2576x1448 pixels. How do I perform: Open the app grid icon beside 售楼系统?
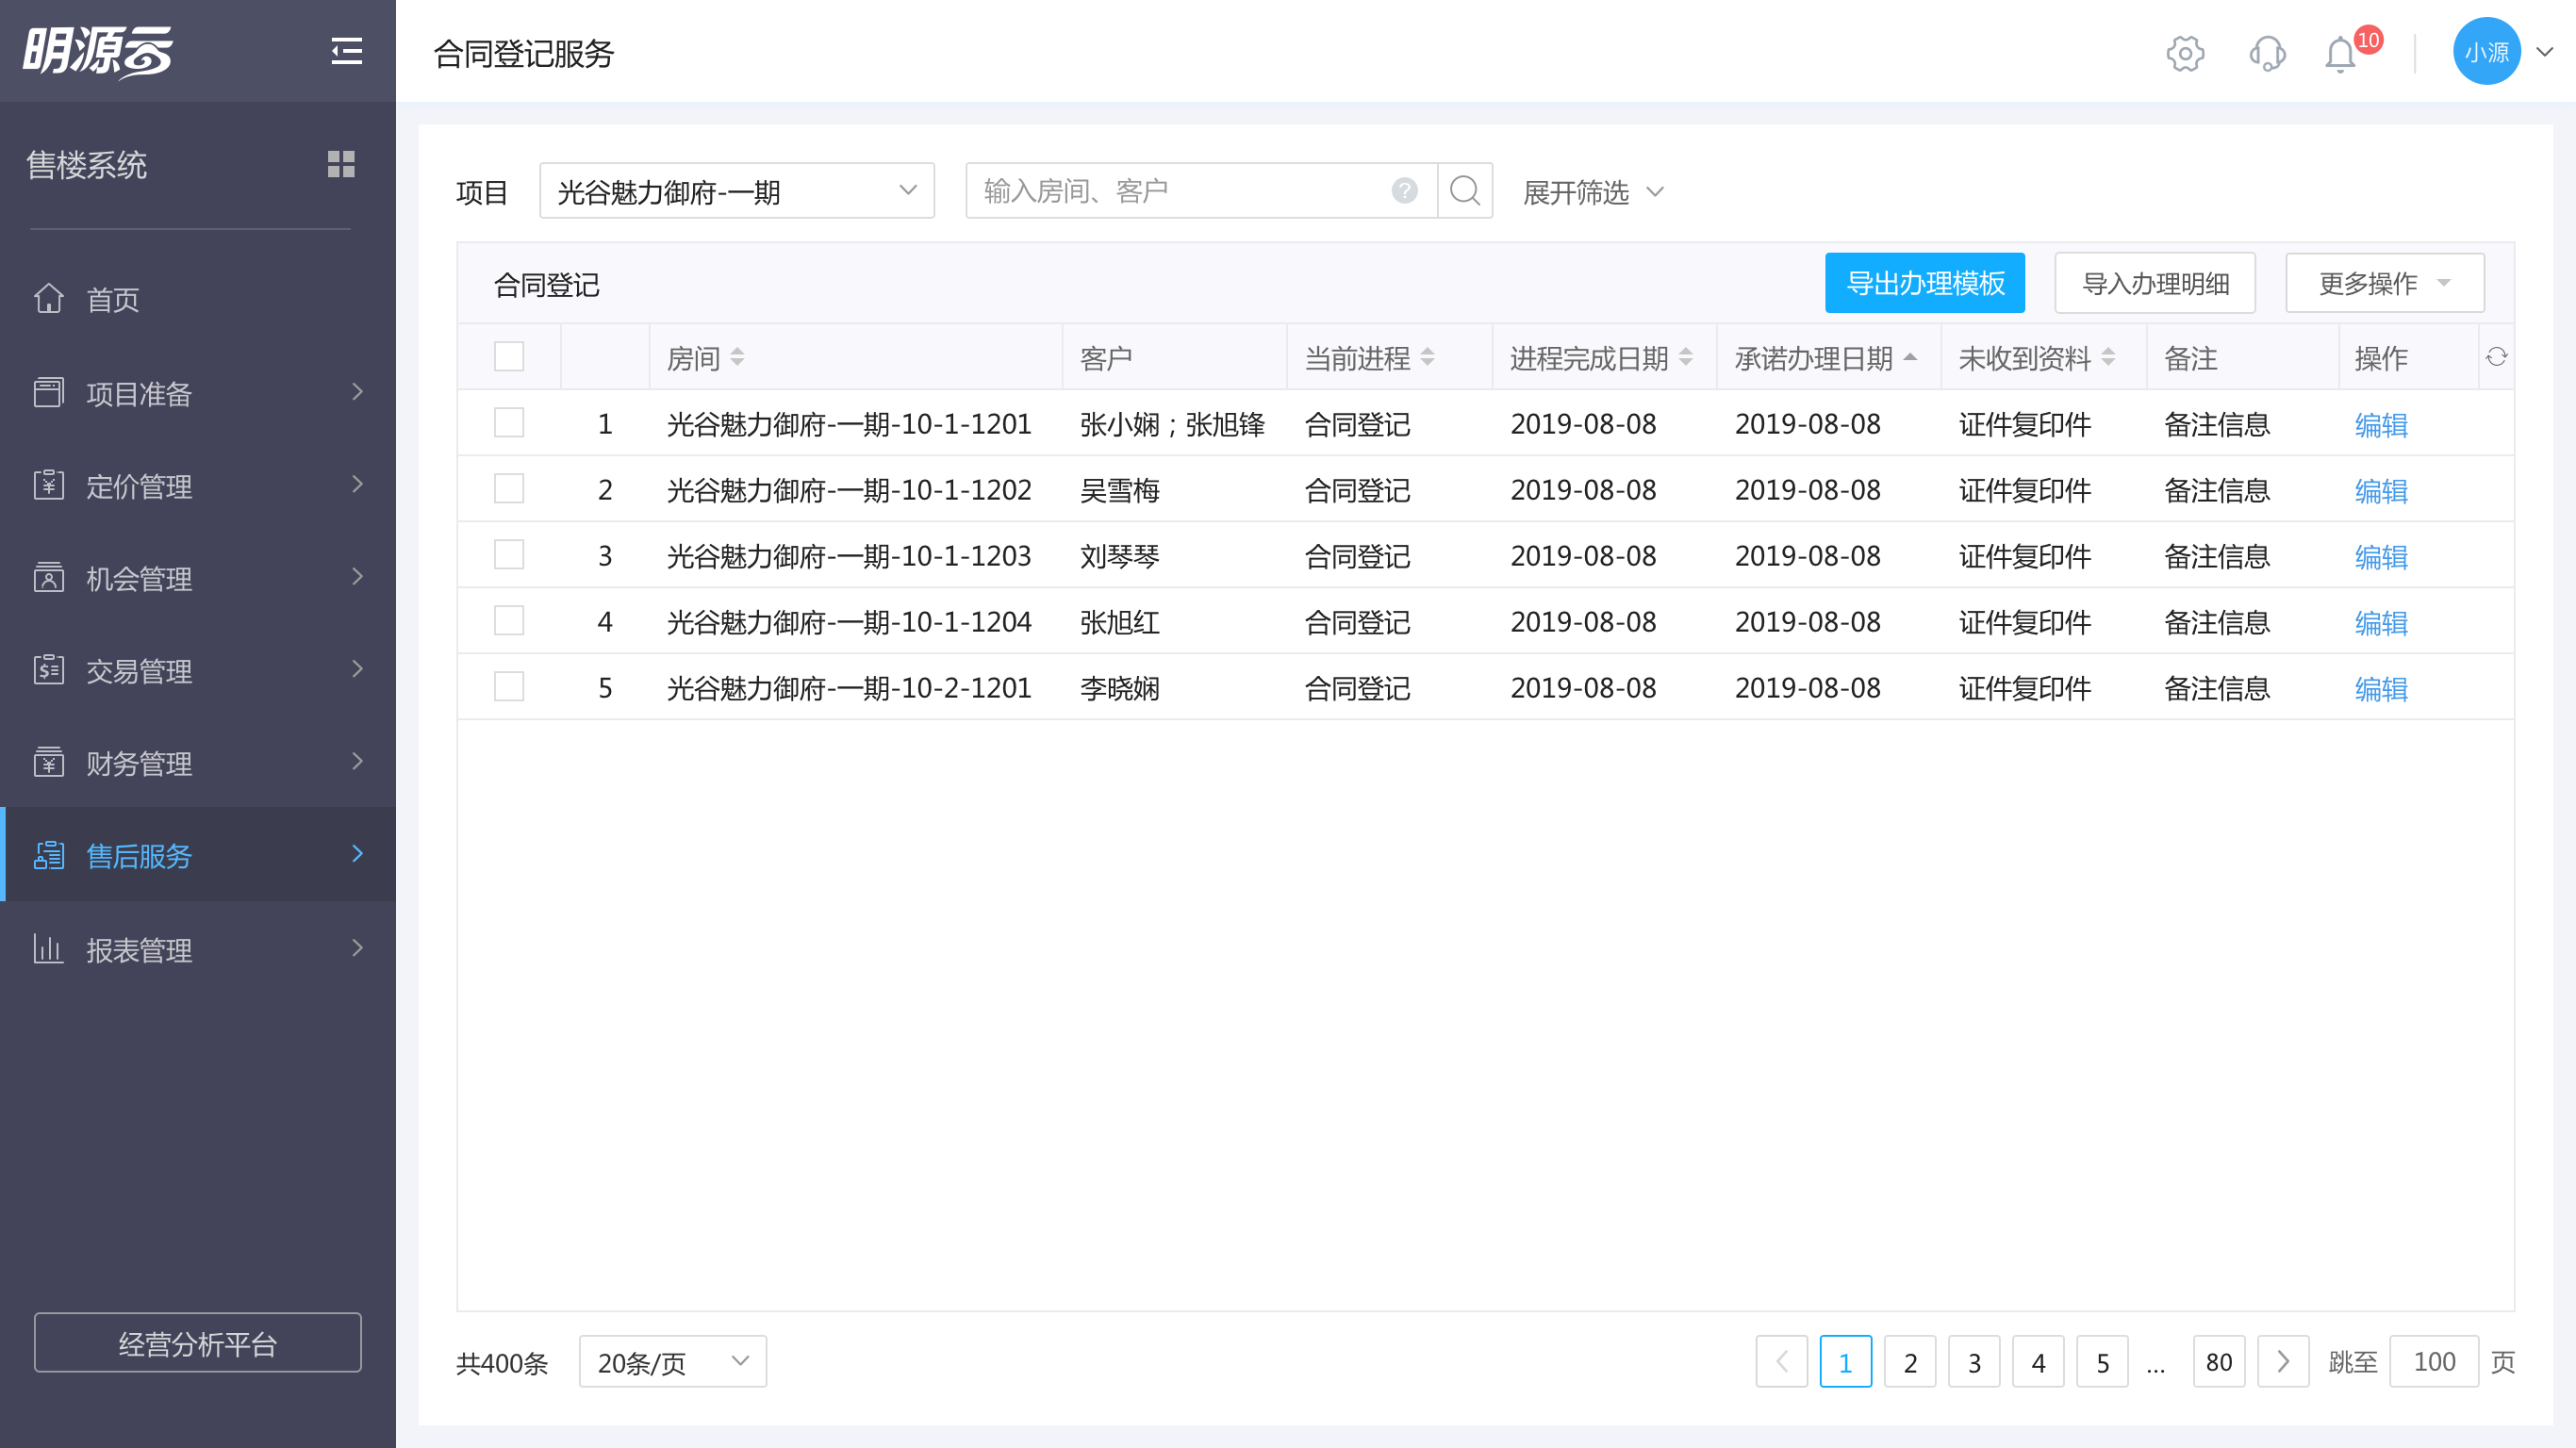click(x=341, y=164)
